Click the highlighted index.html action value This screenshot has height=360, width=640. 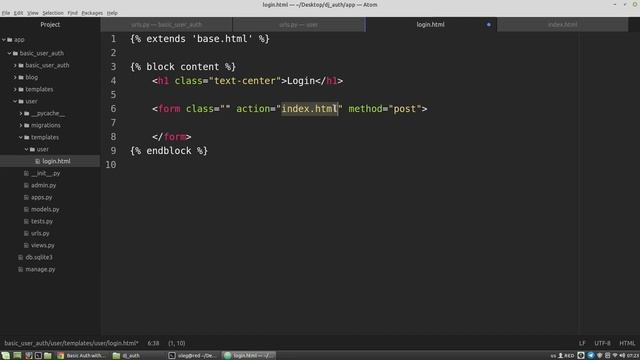(310, 109)
